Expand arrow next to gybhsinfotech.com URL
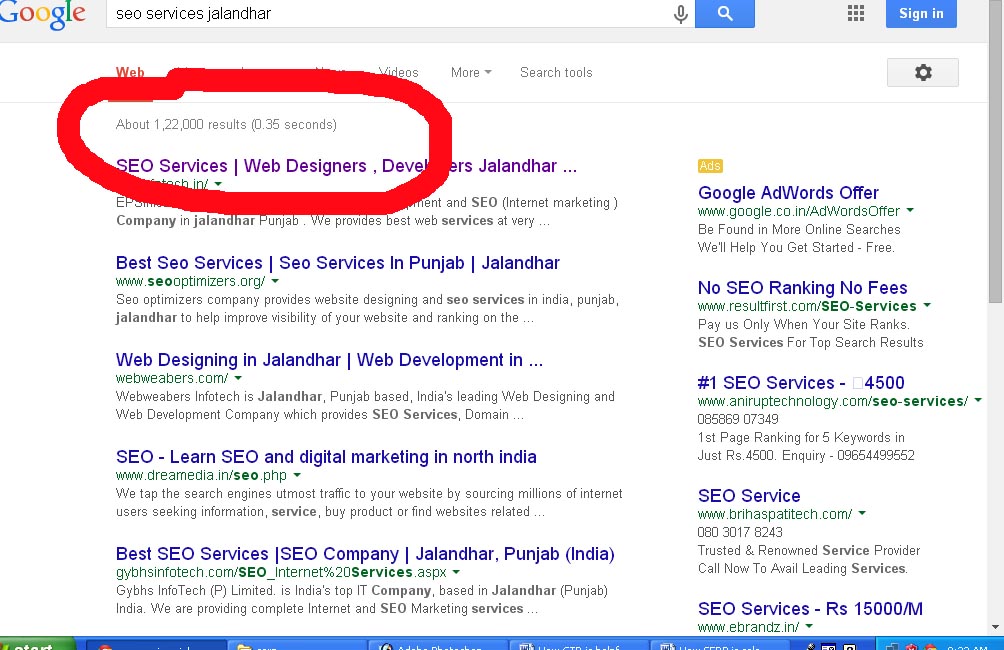The width and height of the screenshot is (1004, 650). 457,572
